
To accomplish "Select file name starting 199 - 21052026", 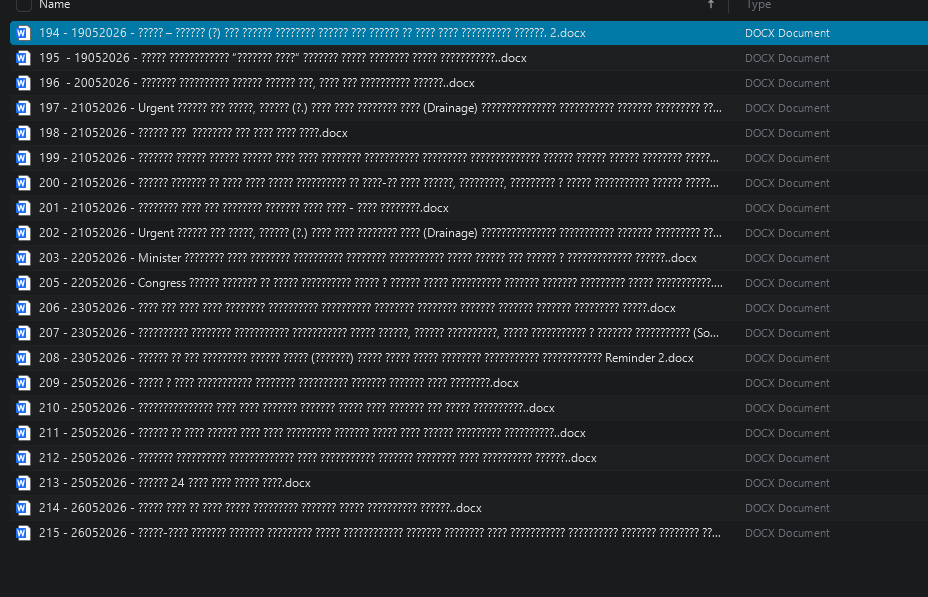I will [379, 158].
